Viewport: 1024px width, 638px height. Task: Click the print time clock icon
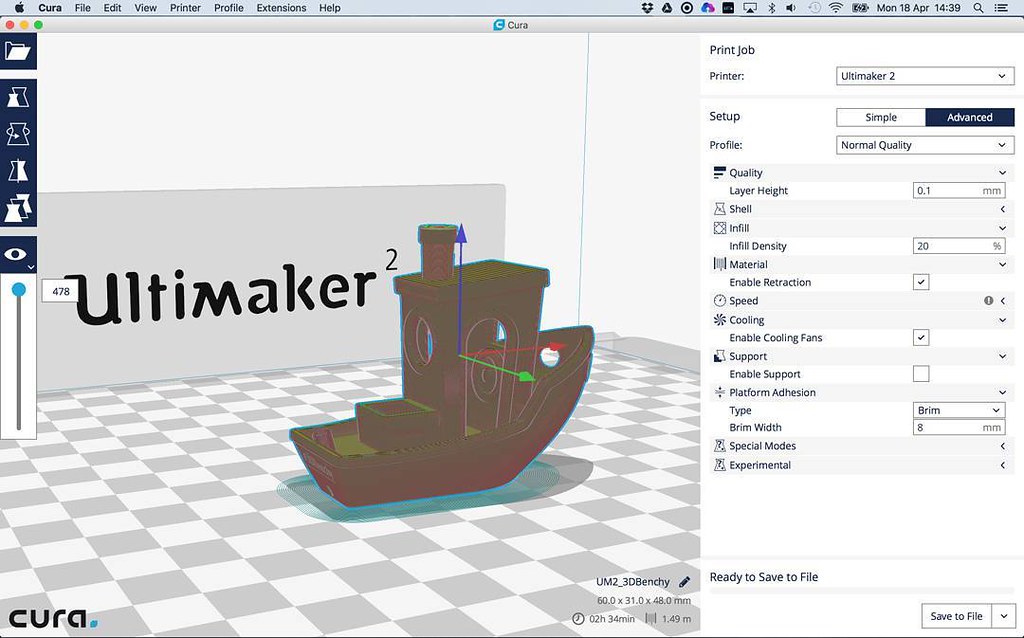pos(578,618)
